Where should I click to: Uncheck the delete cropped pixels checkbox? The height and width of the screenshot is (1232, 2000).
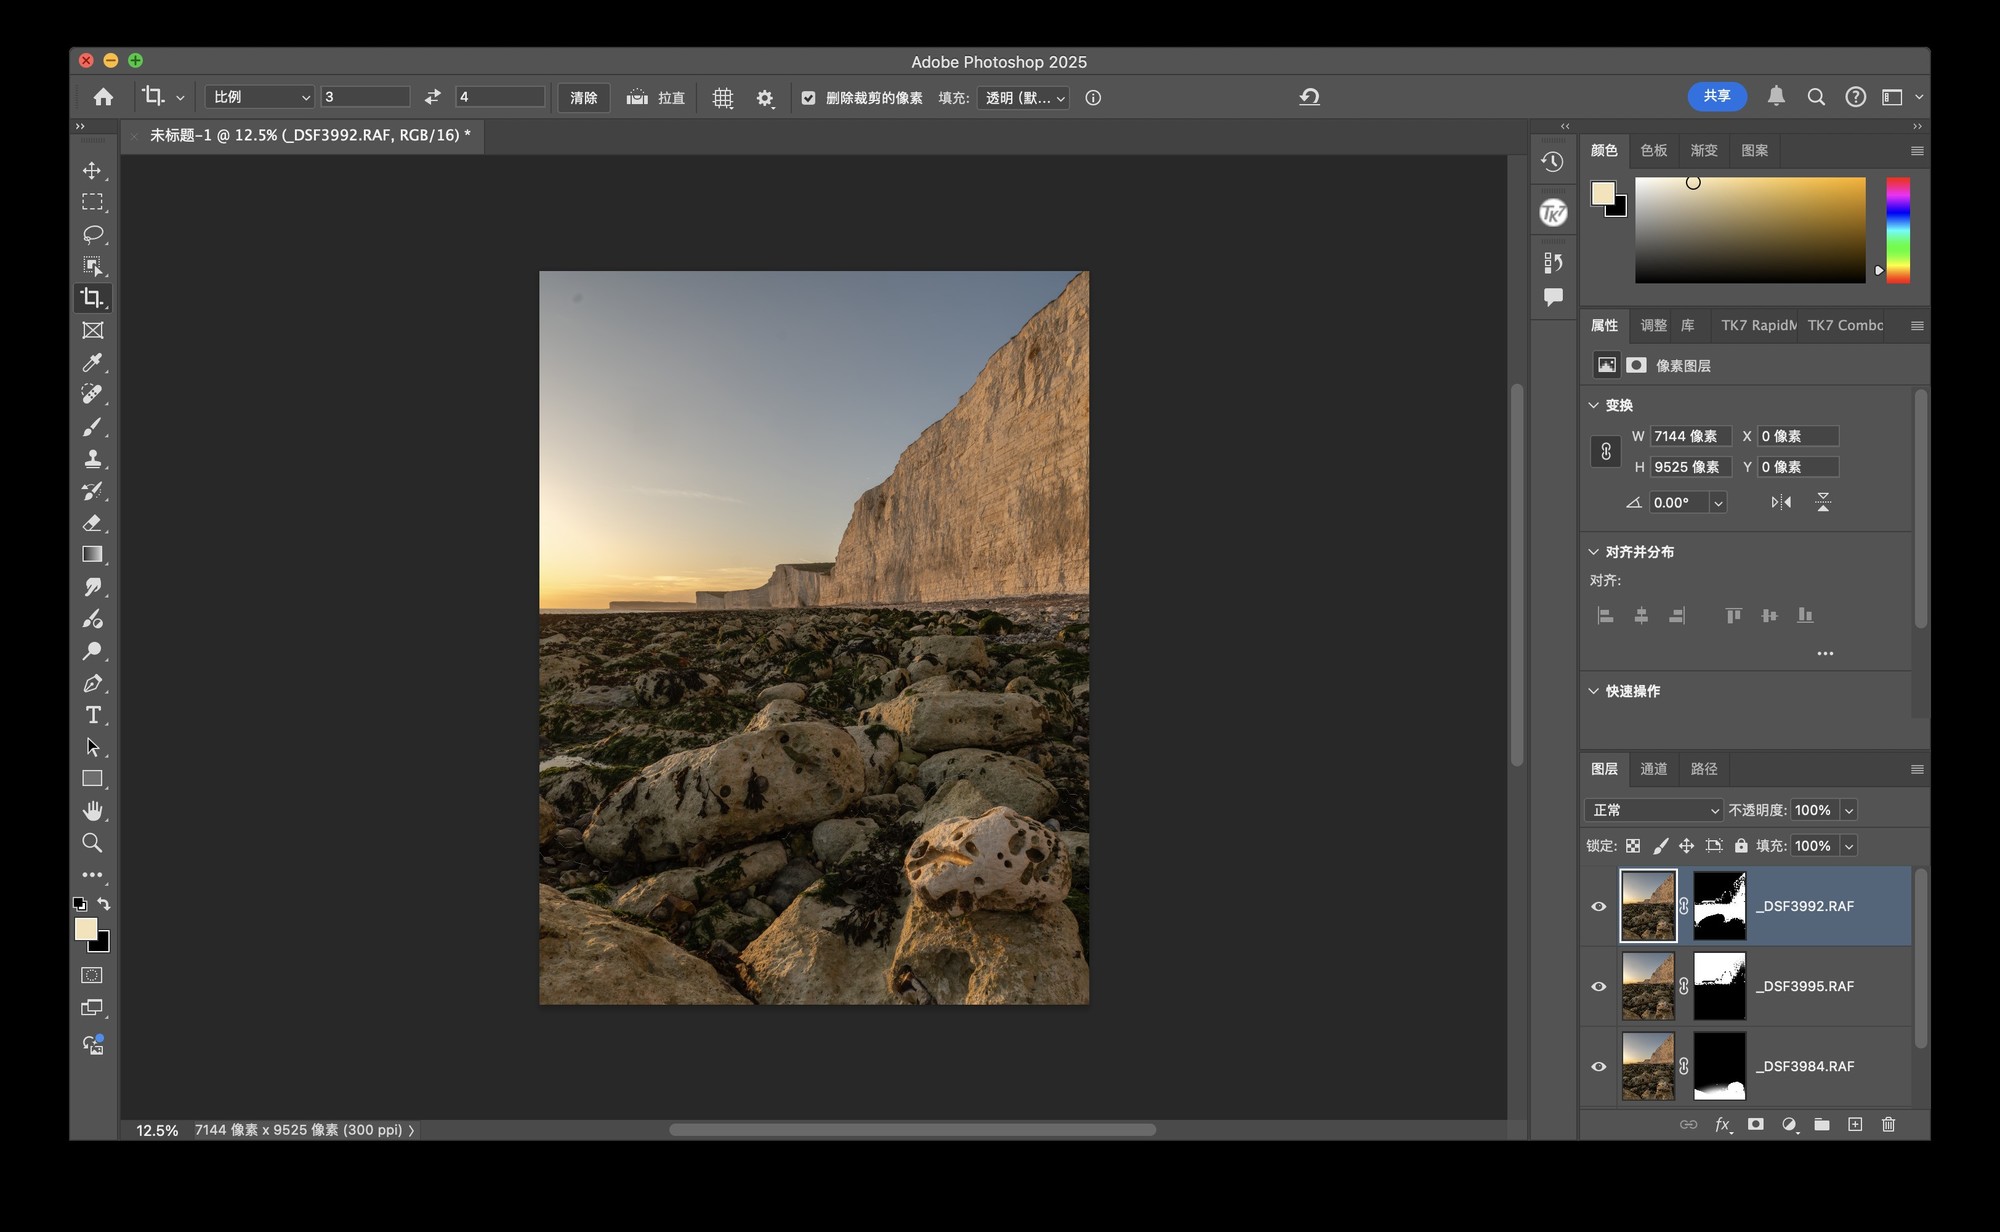808,98
